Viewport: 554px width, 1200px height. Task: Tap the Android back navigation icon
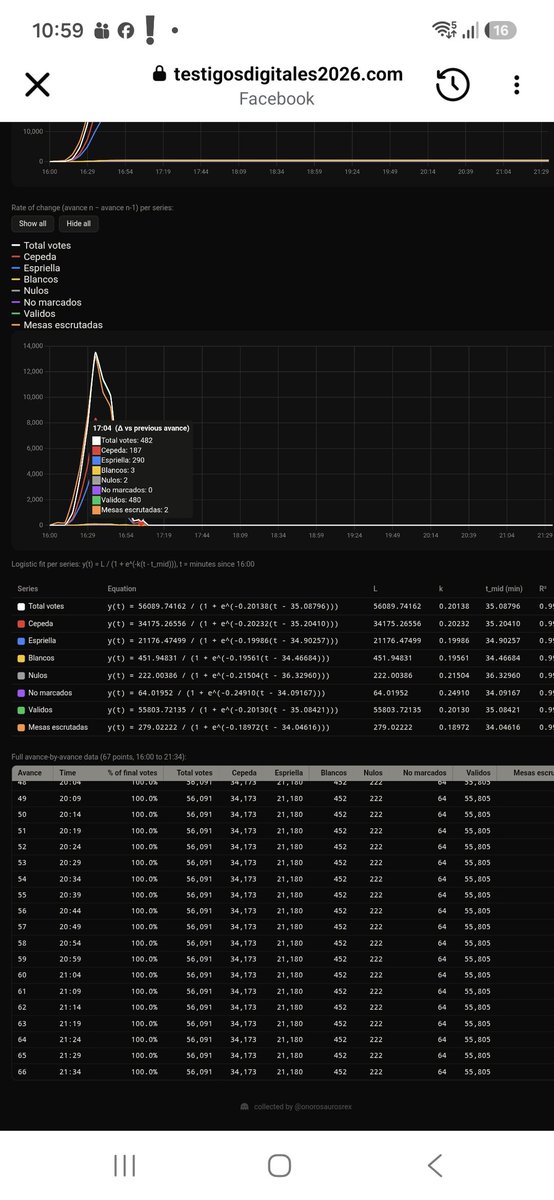tap(434, 1165)
